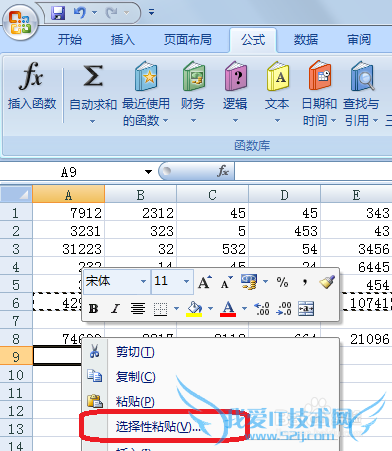
Task: Click the 自动求和 sigma icon
Action: coord(93,76)
